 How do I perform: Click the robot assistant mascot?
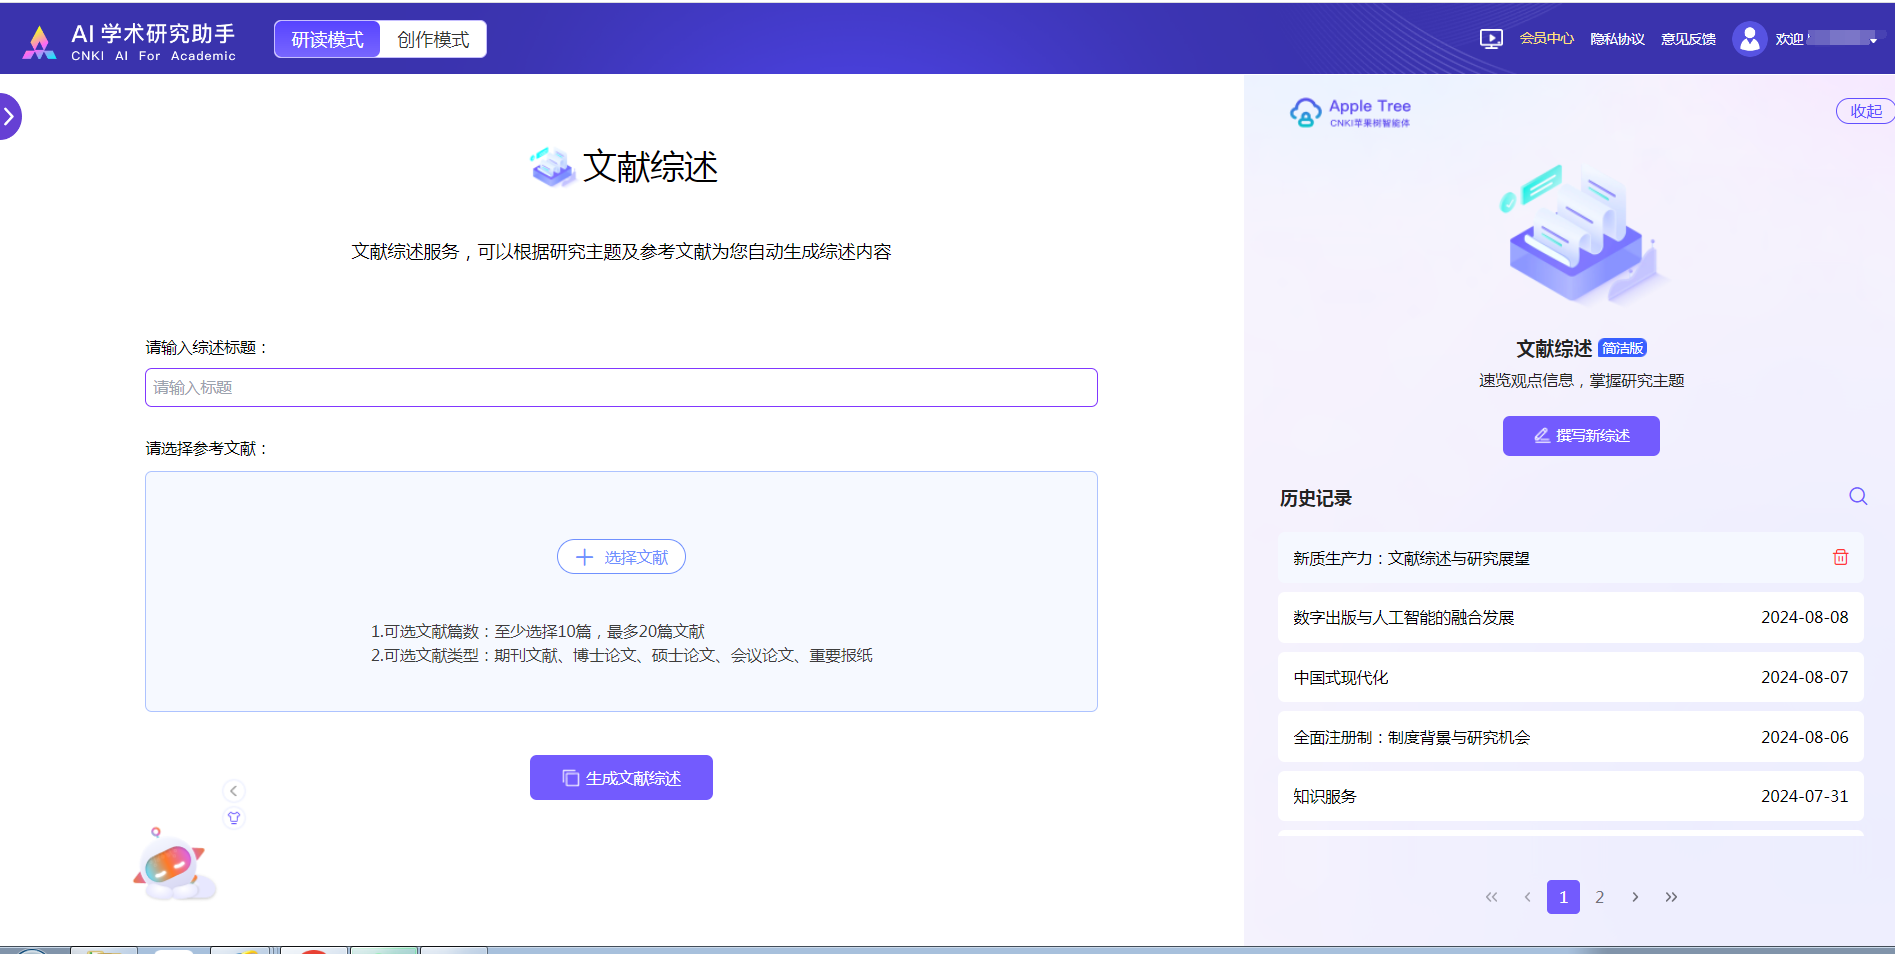[x=173, y=867]
